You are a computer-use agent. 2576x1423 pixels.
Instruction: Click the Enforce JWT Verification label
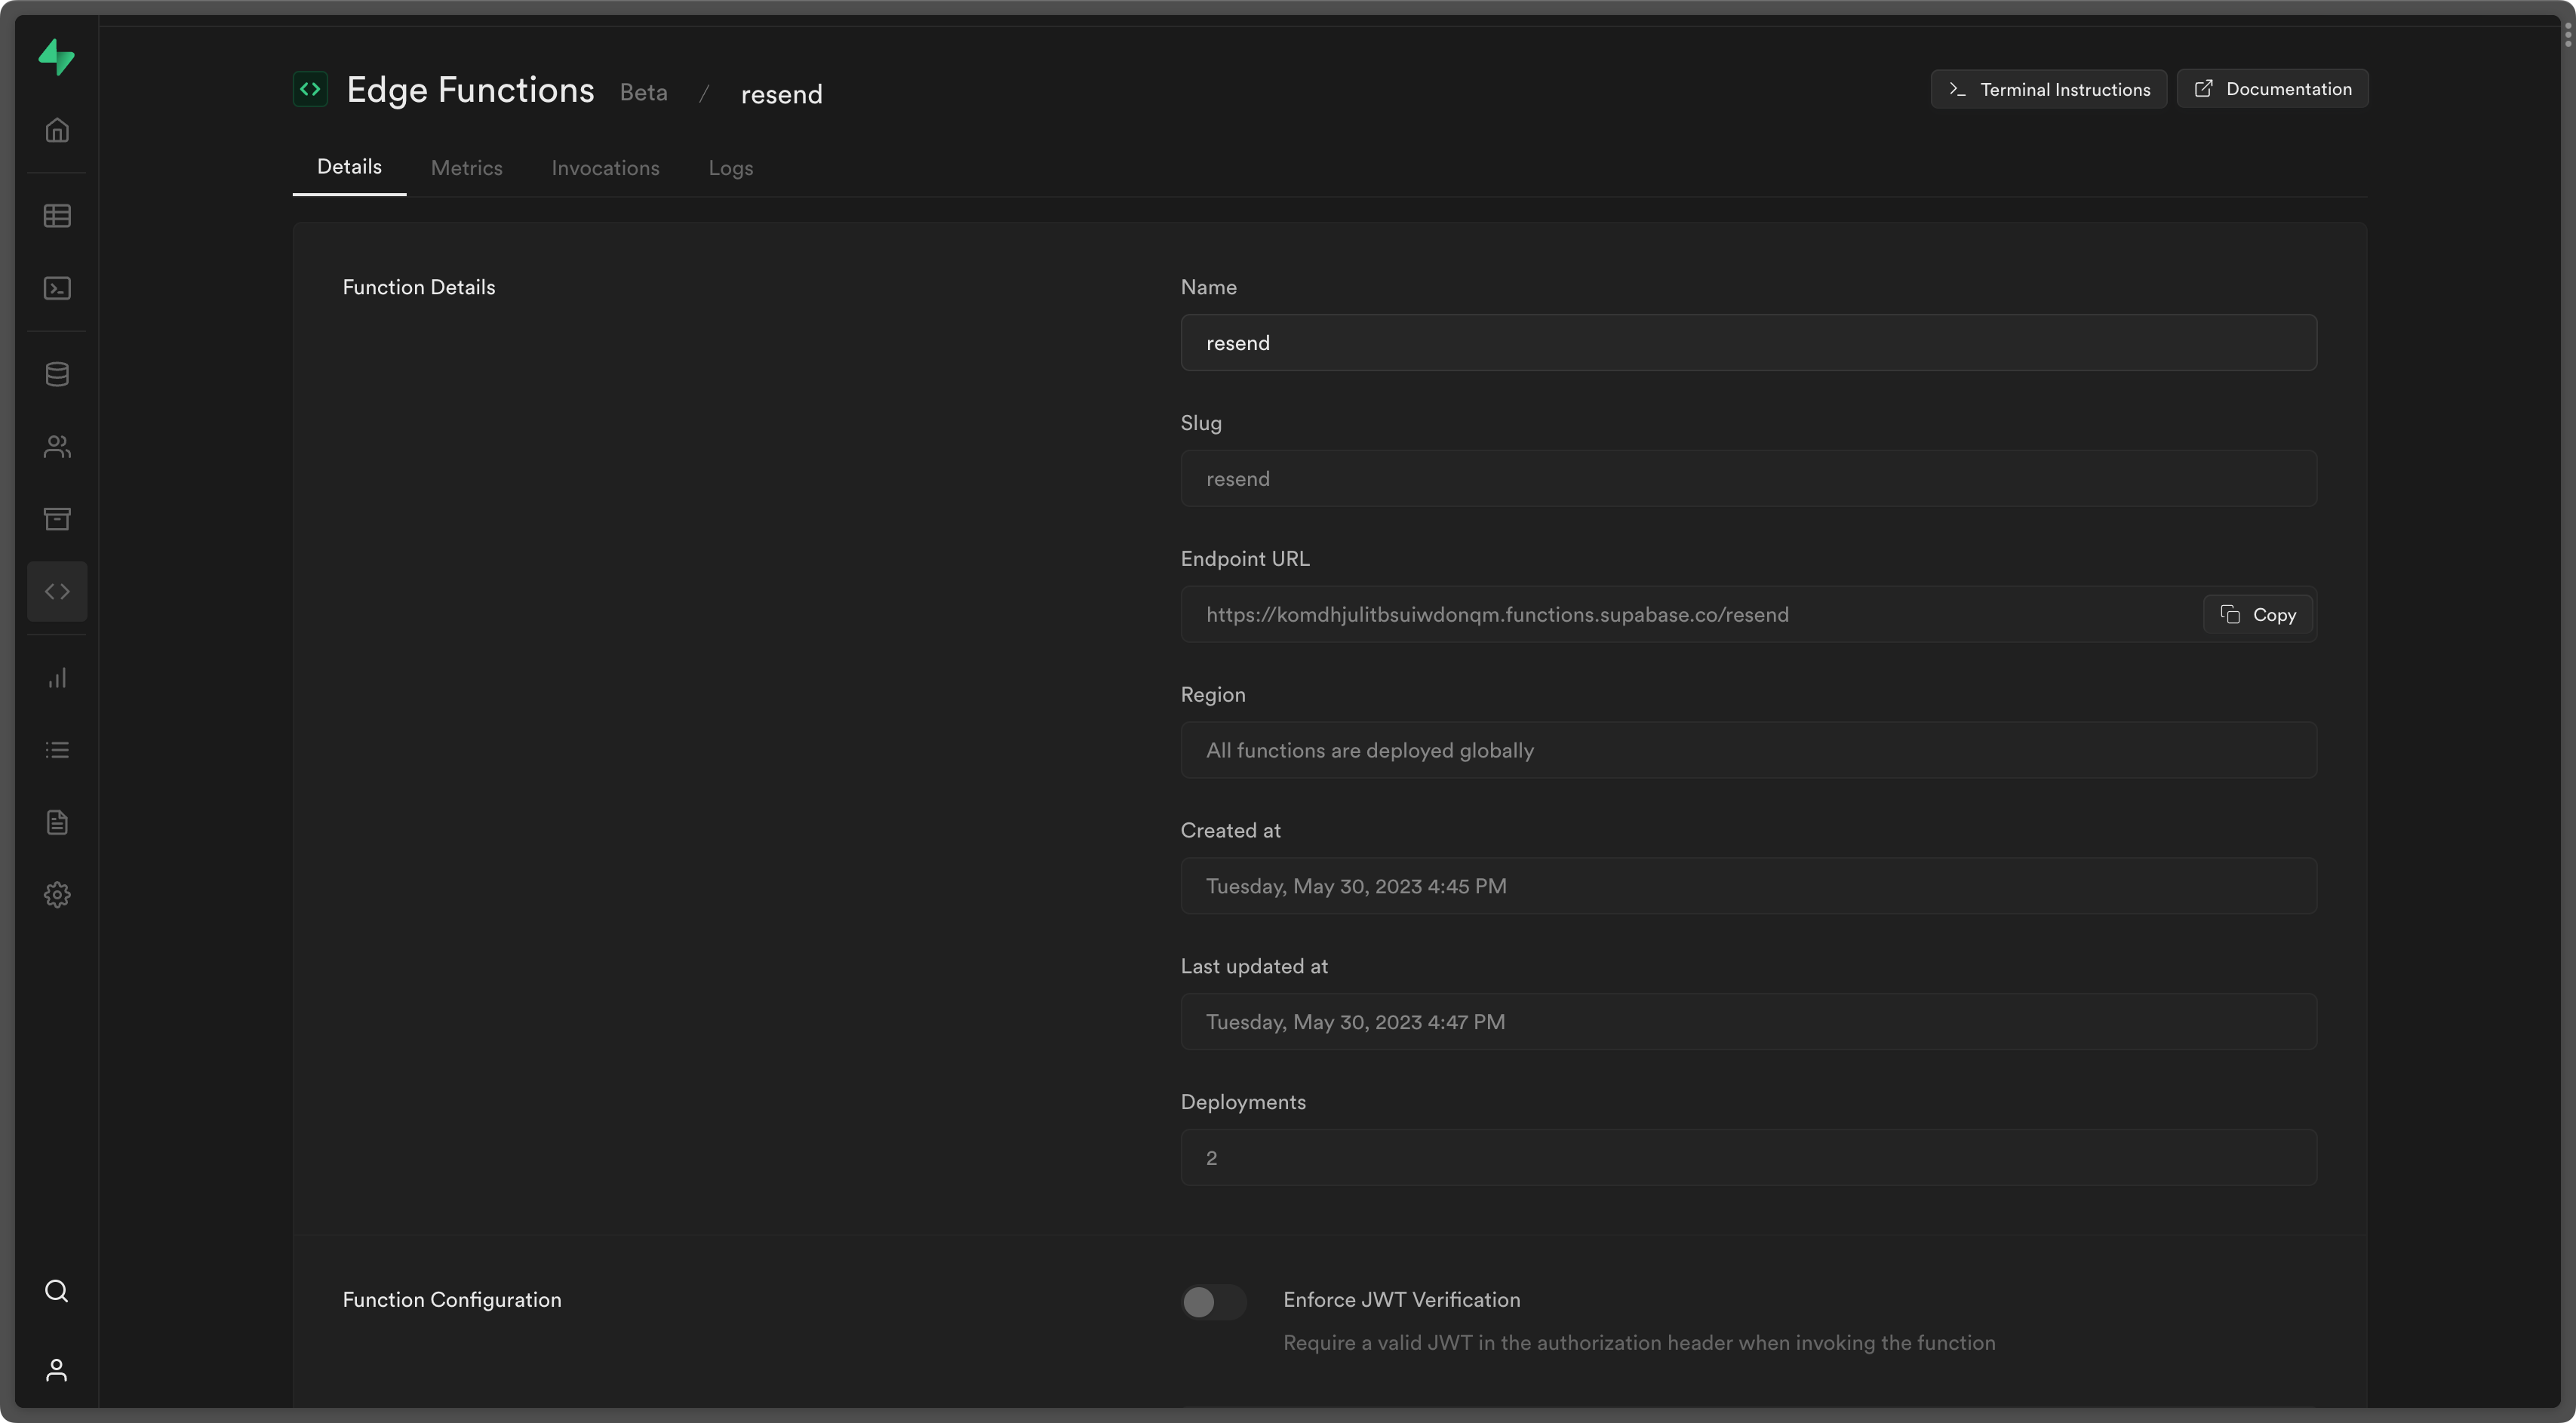(x=1402, y=1300)
